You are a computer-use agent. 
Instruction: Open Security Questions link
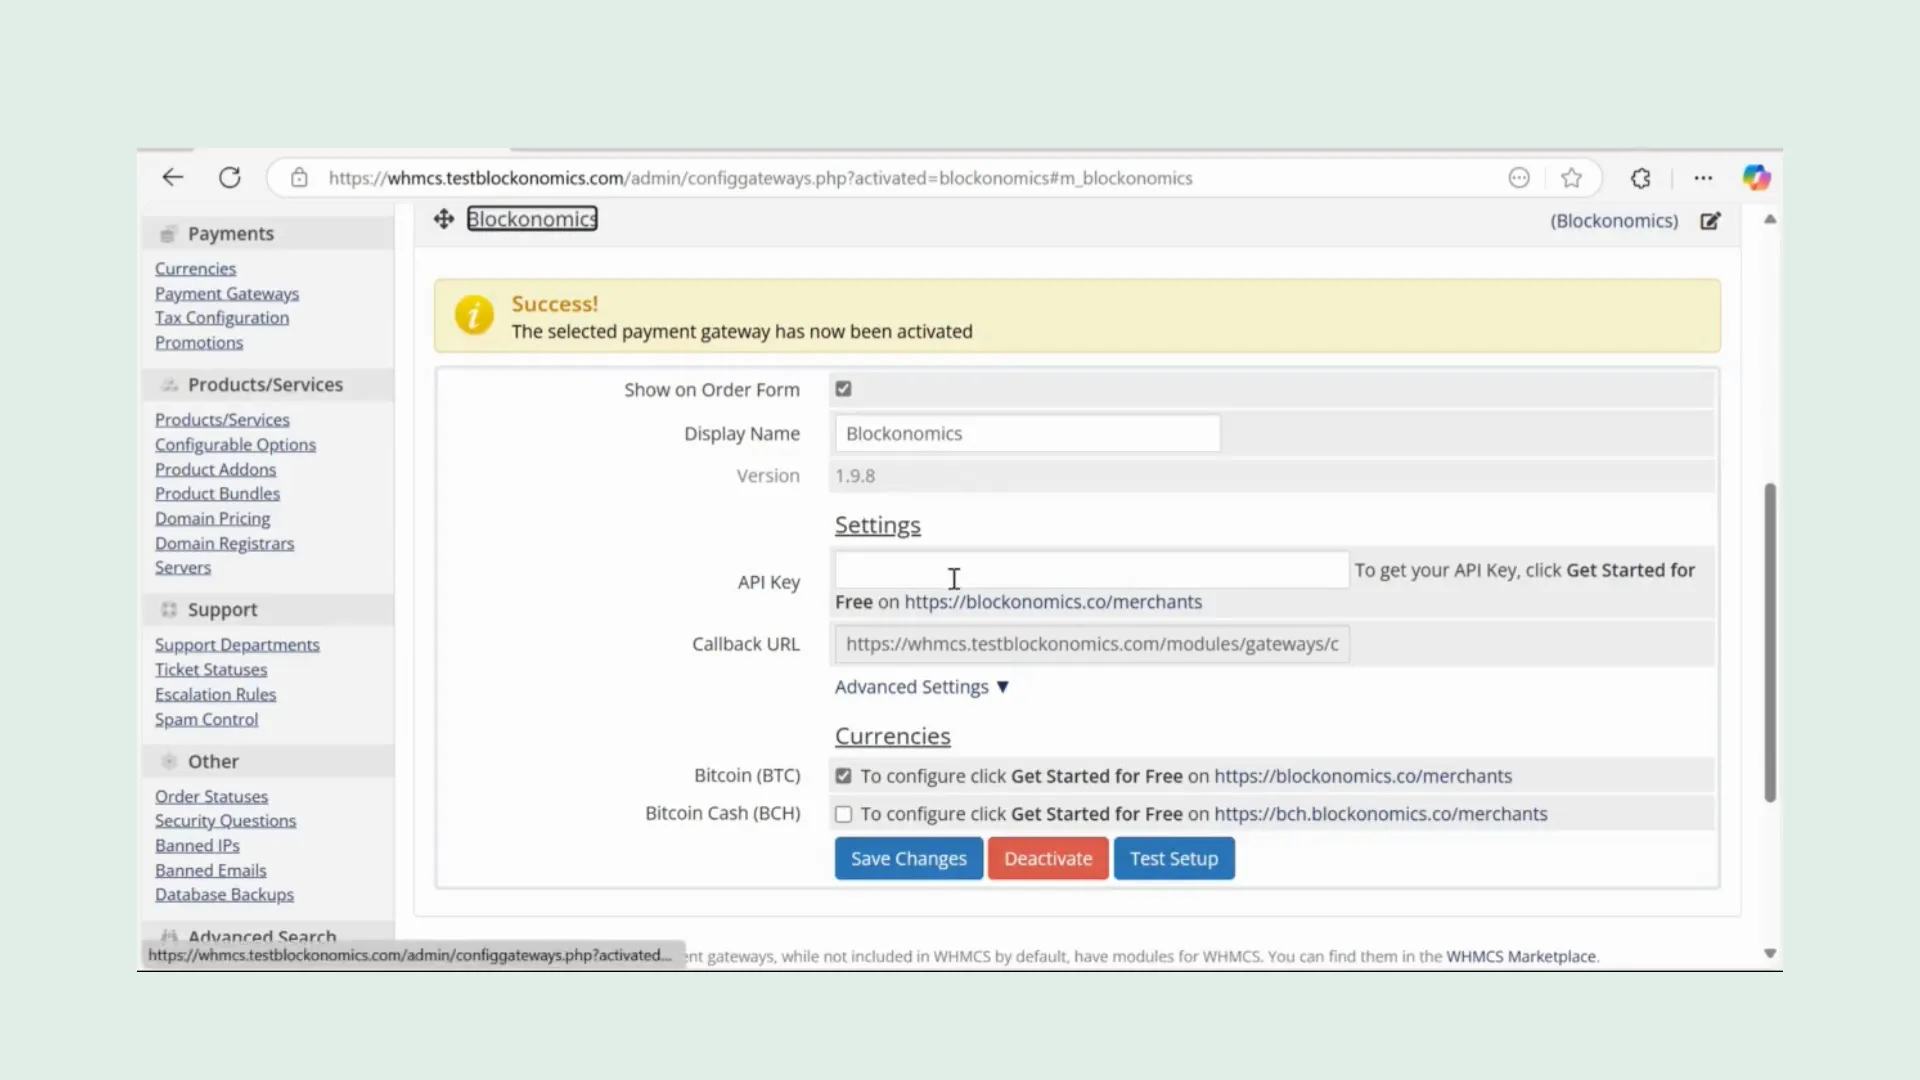[x=225, y=821]
